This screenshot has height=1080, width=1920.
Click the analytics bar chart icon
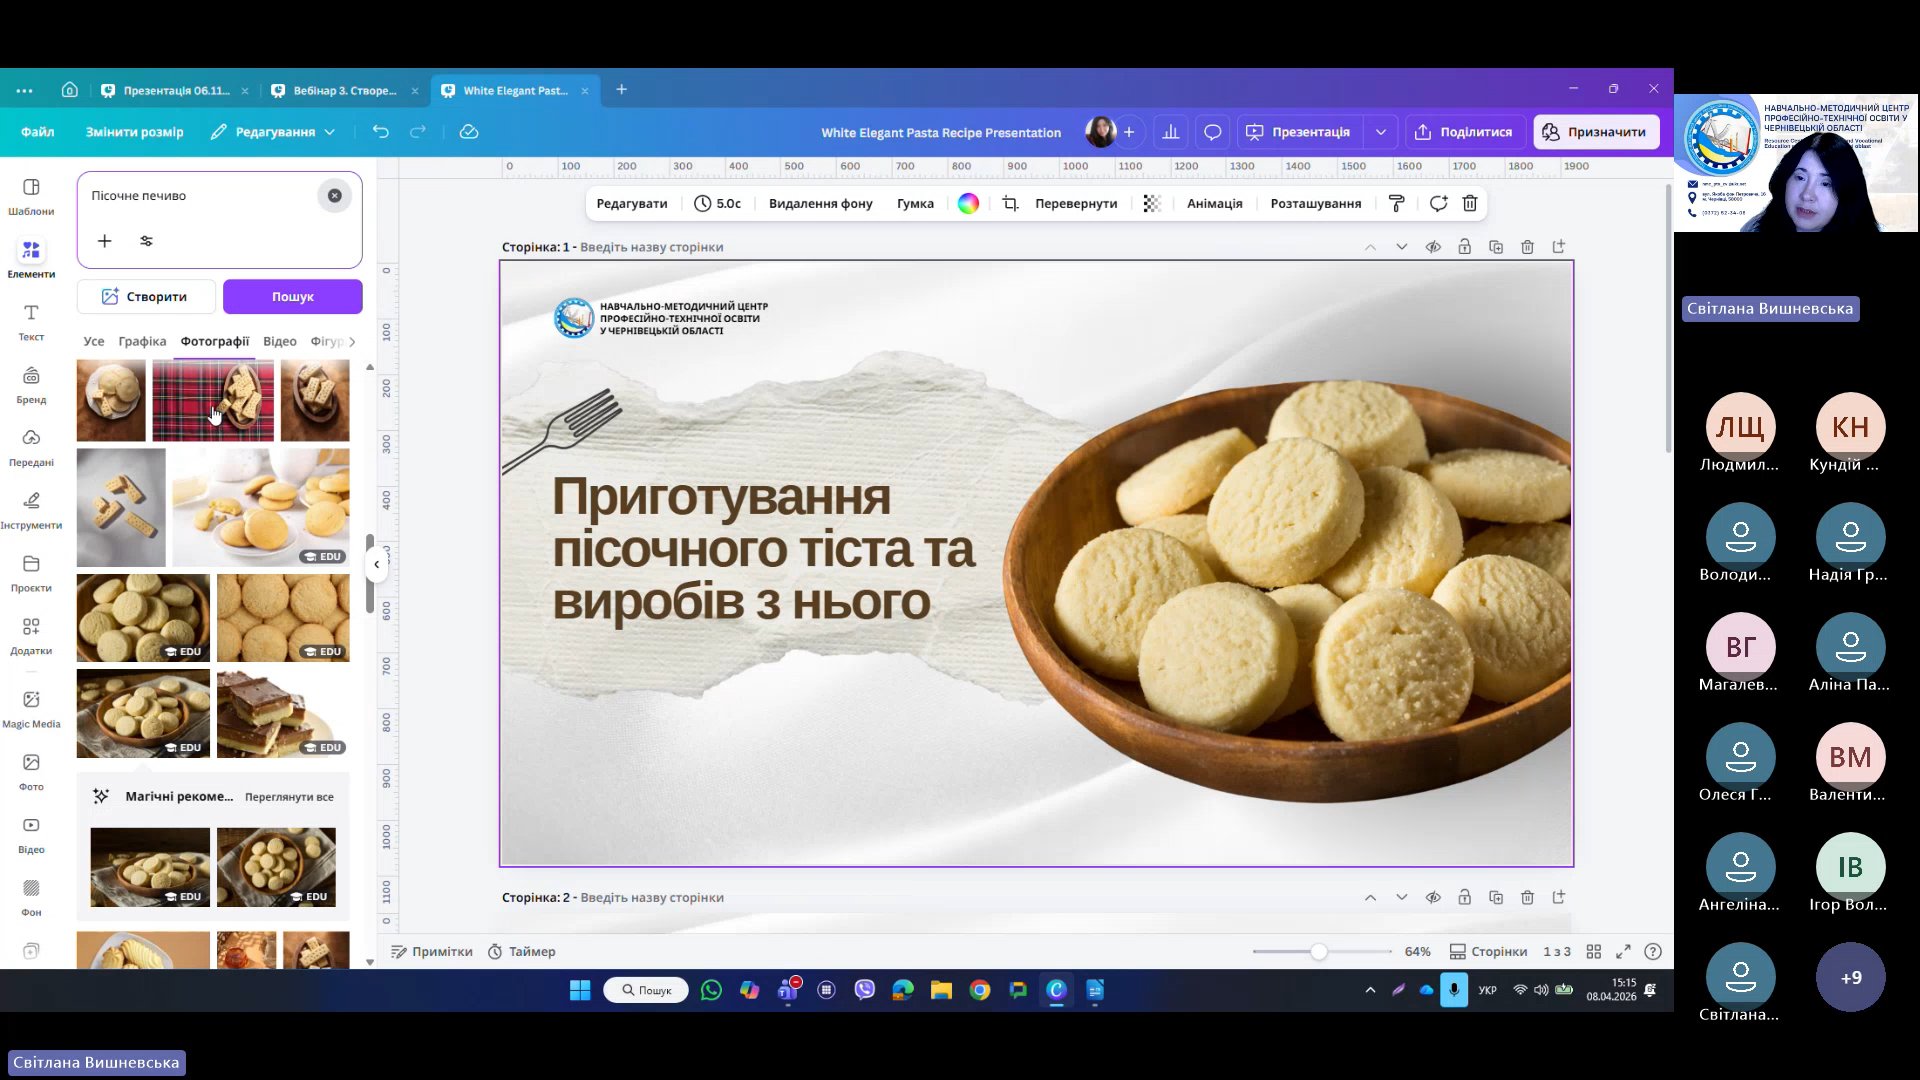coord(1170,132)
